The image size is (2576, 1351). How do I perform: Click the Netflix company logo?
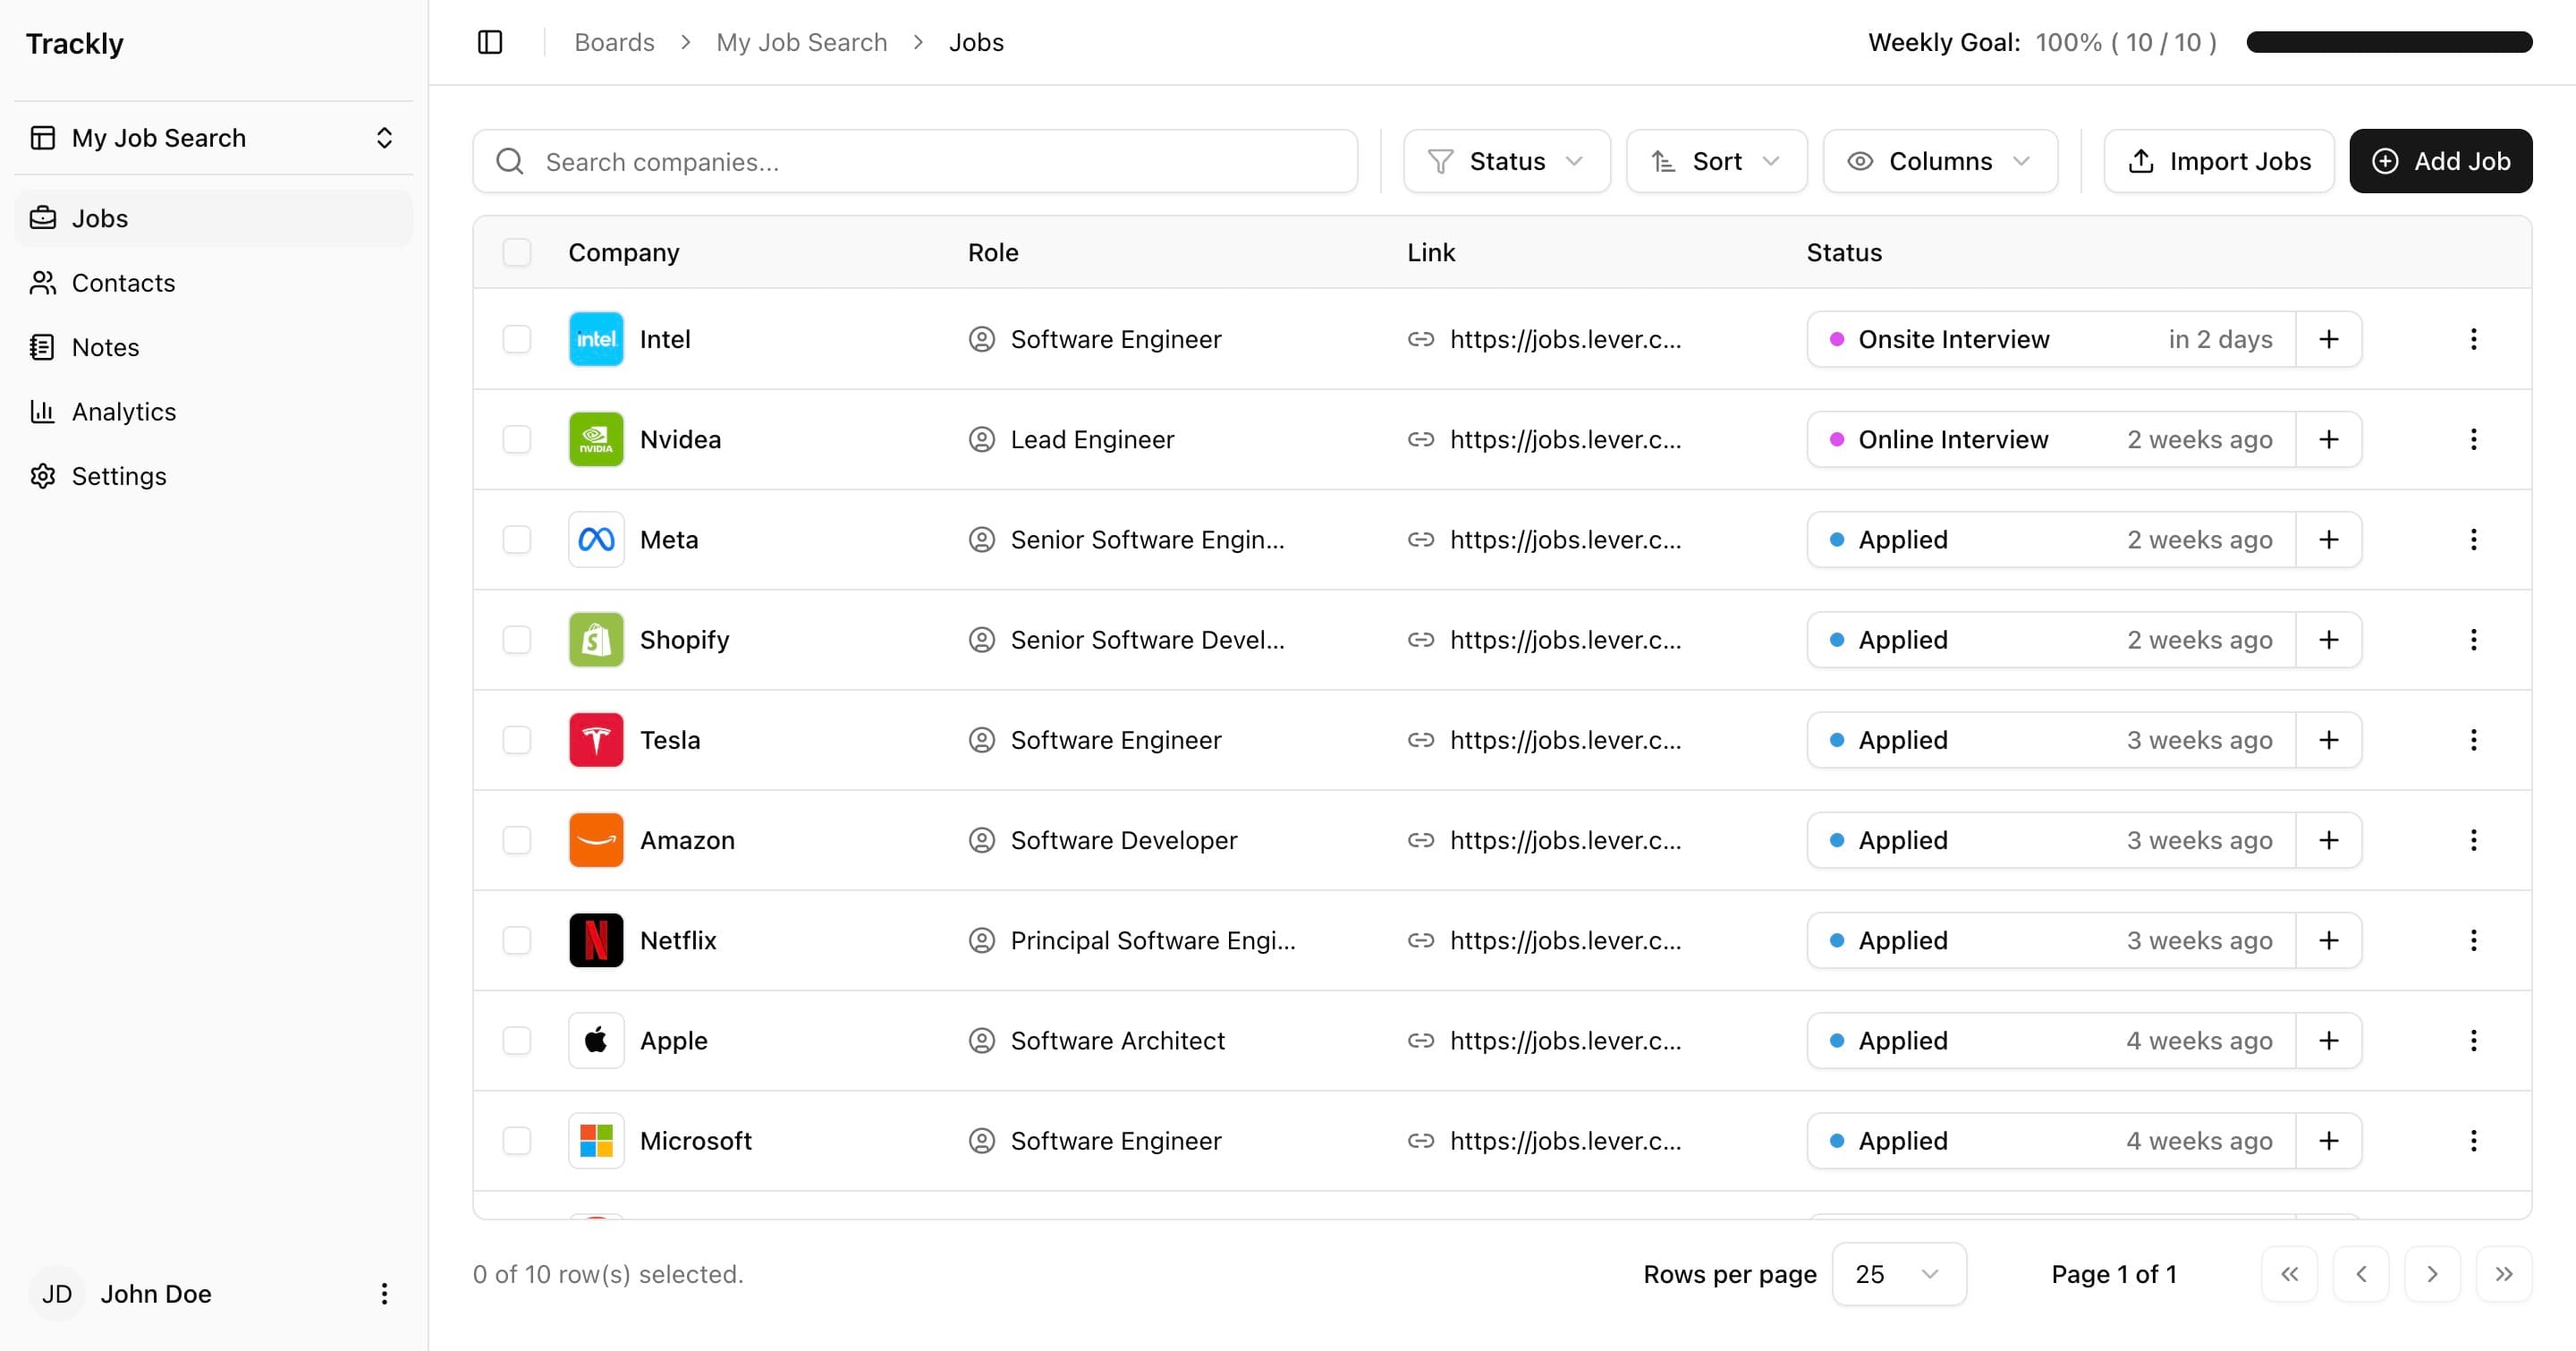[x=596, y=940]
